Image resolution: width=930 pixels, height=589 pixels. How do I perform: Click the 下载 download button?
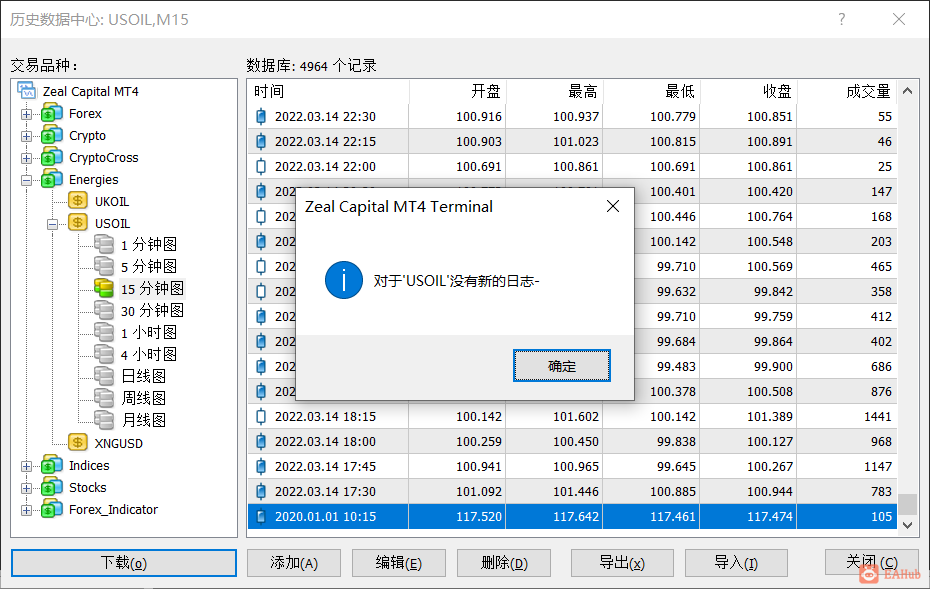[x=123, y=562]
